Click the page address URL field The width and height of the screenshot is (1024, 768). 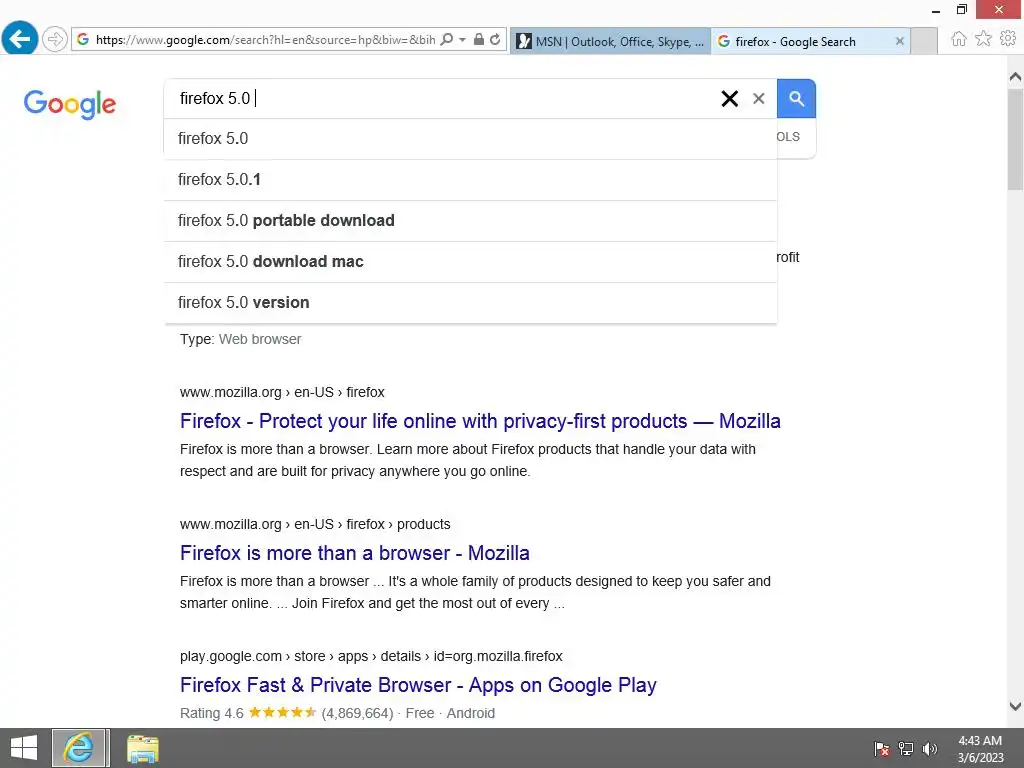pos(265,40)
